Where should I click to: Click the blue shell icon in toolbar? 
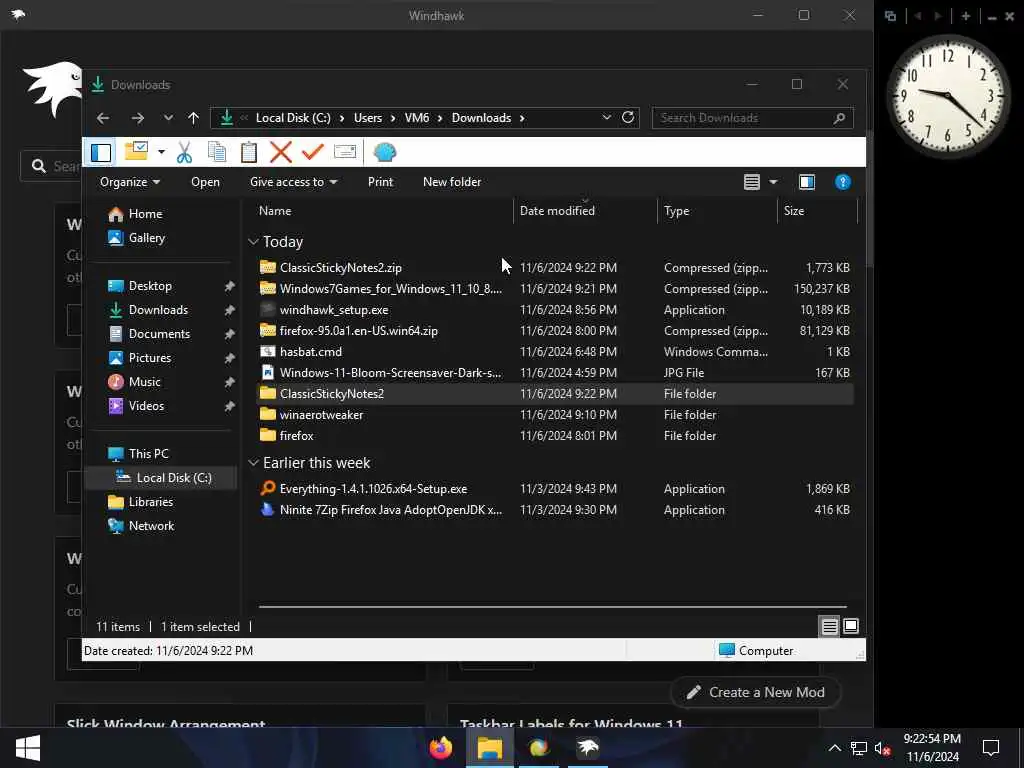pyautogui.click(x=385, y=152)
